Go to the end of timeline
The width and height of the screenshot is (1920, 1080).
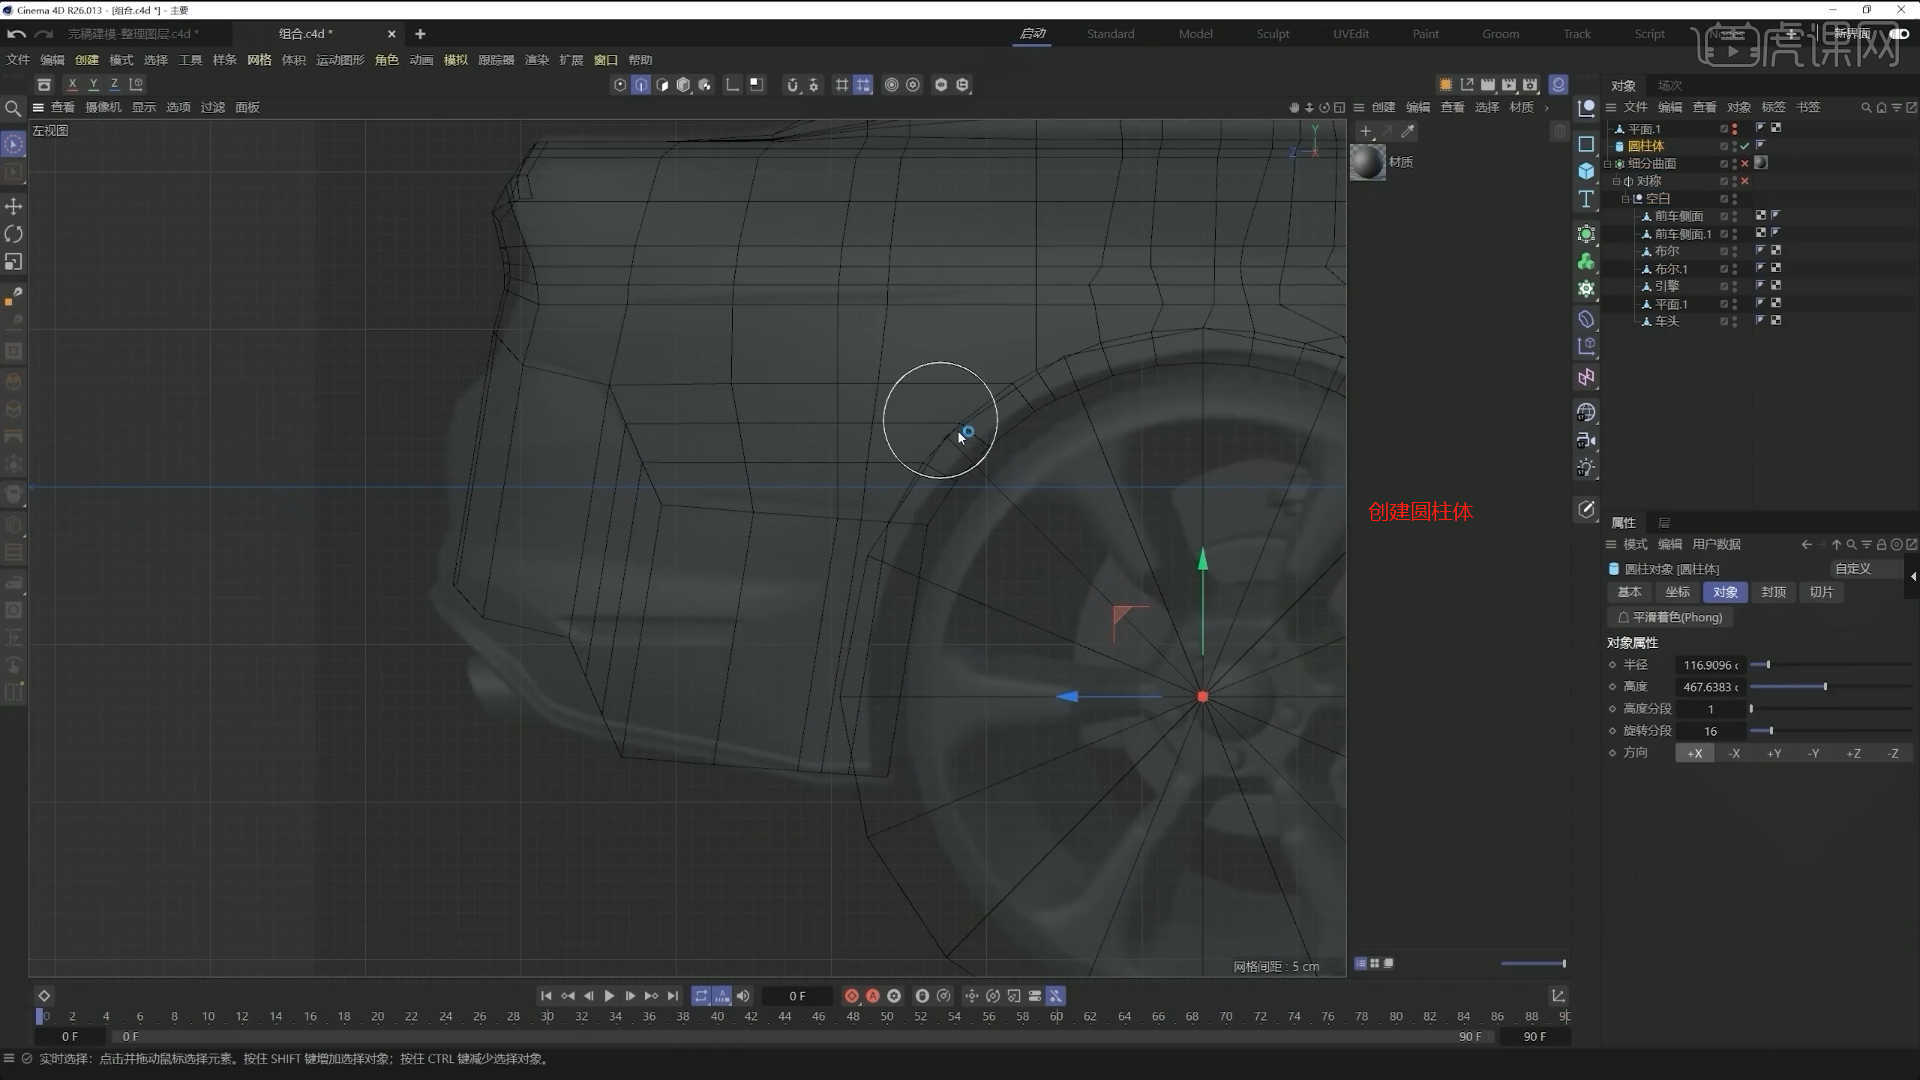(673, 996)
